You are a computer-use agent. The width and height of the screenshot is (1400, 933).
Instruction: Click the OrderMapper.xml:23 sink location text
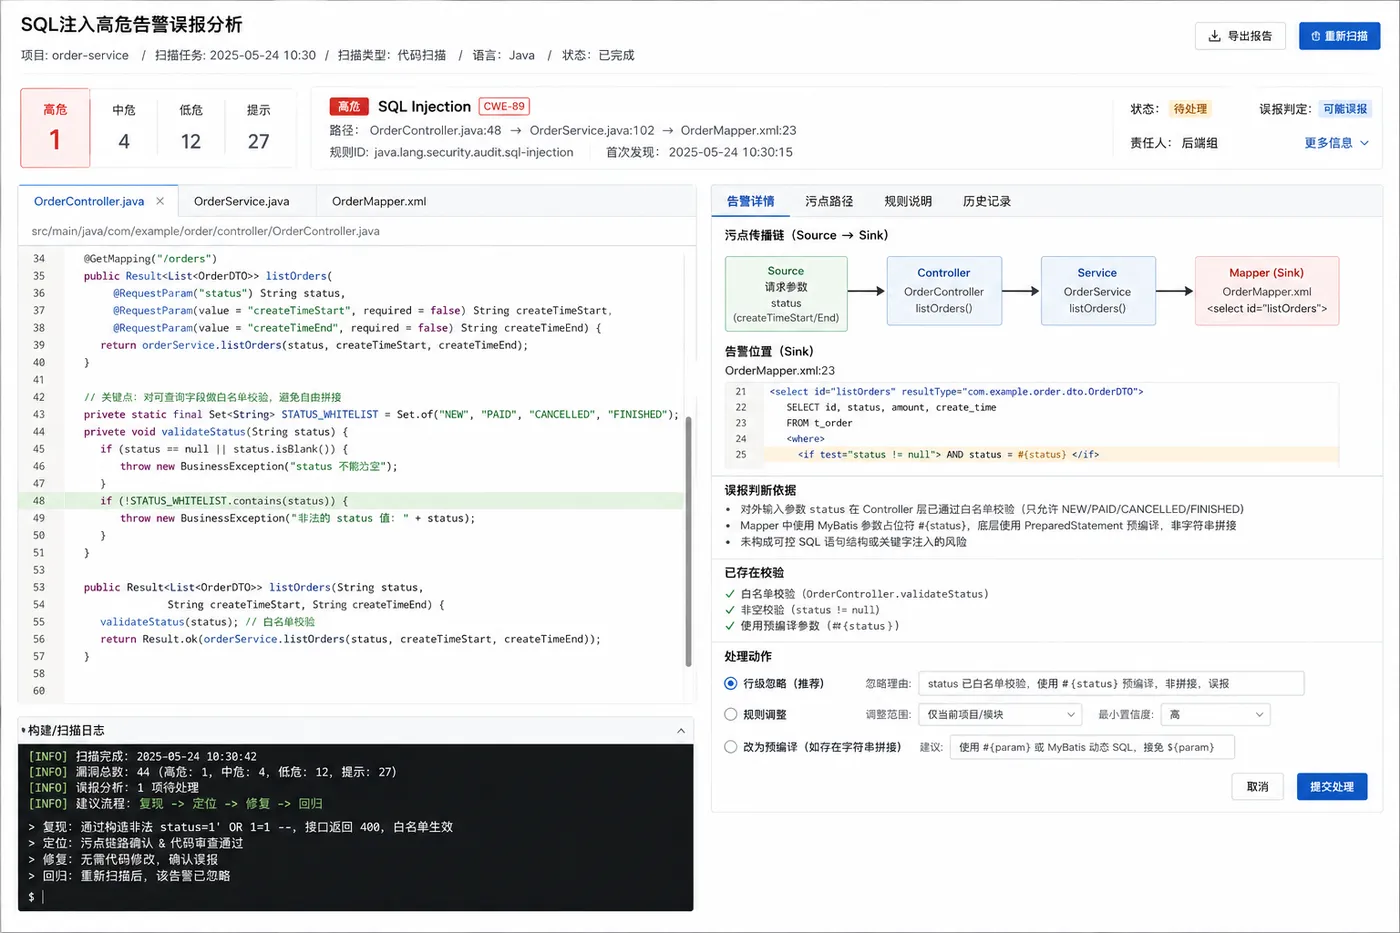point(780,371)
